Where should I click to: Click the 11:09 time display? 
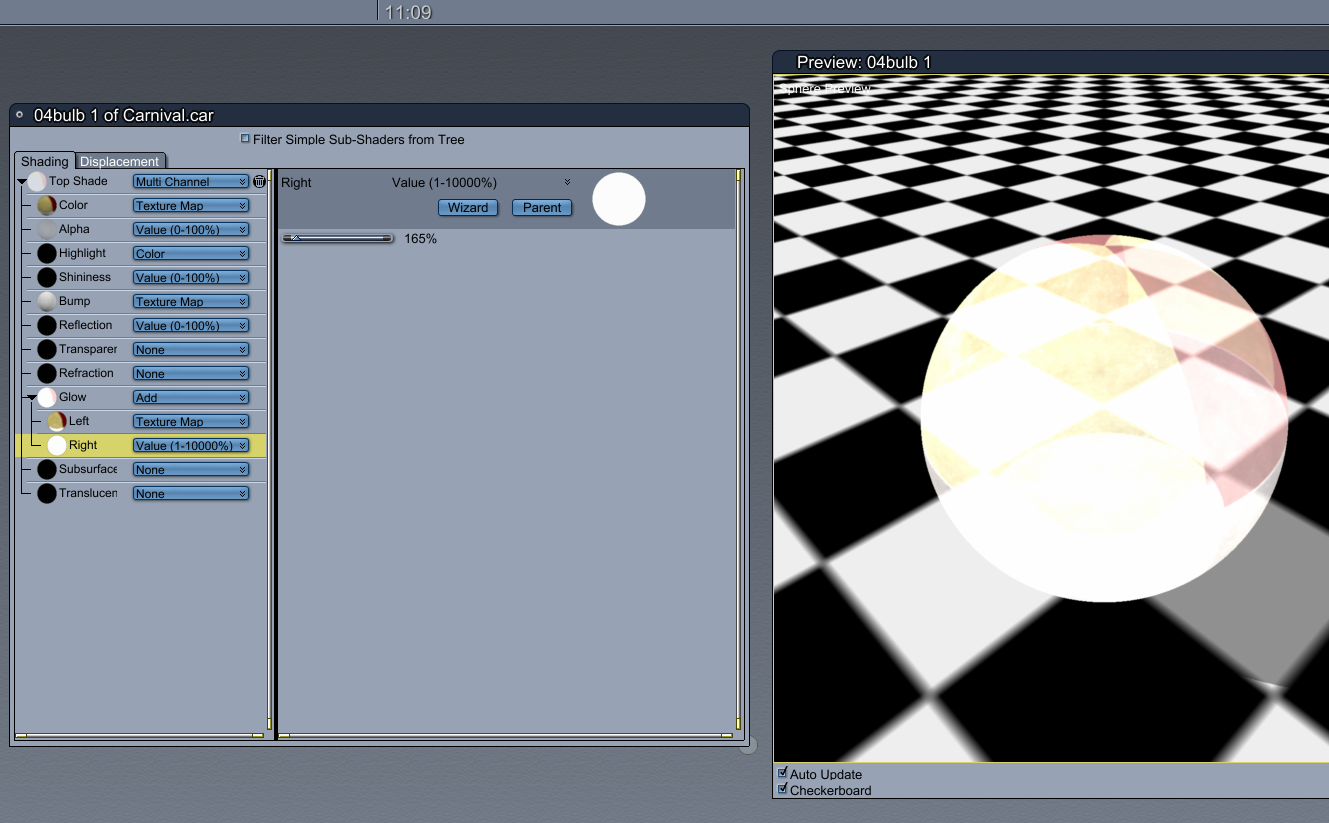(x=408, y=13)
